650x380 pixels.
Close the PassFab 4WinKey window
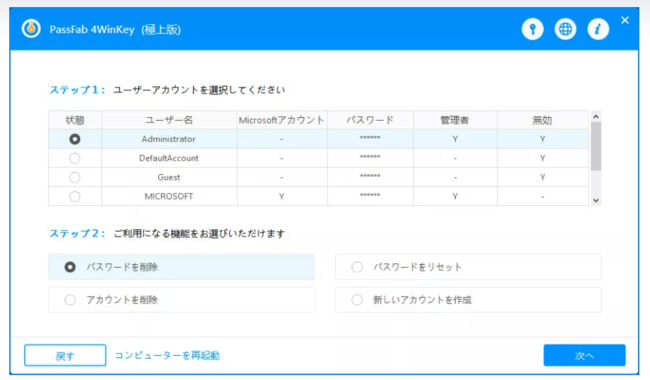[x=625, y=20]
